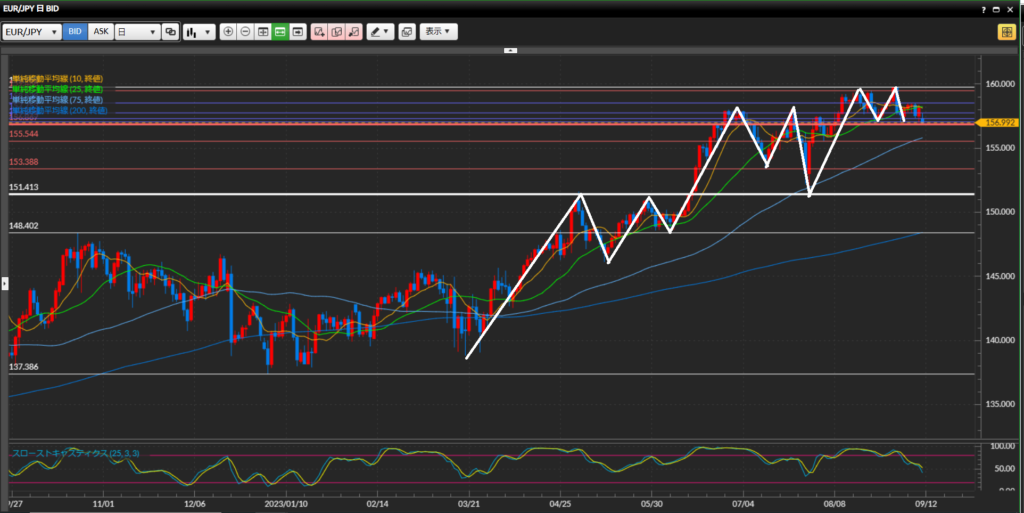This screenshot has width=1024, height=513.
Task: Switch price display to ASK
Action: click(101, 32)
